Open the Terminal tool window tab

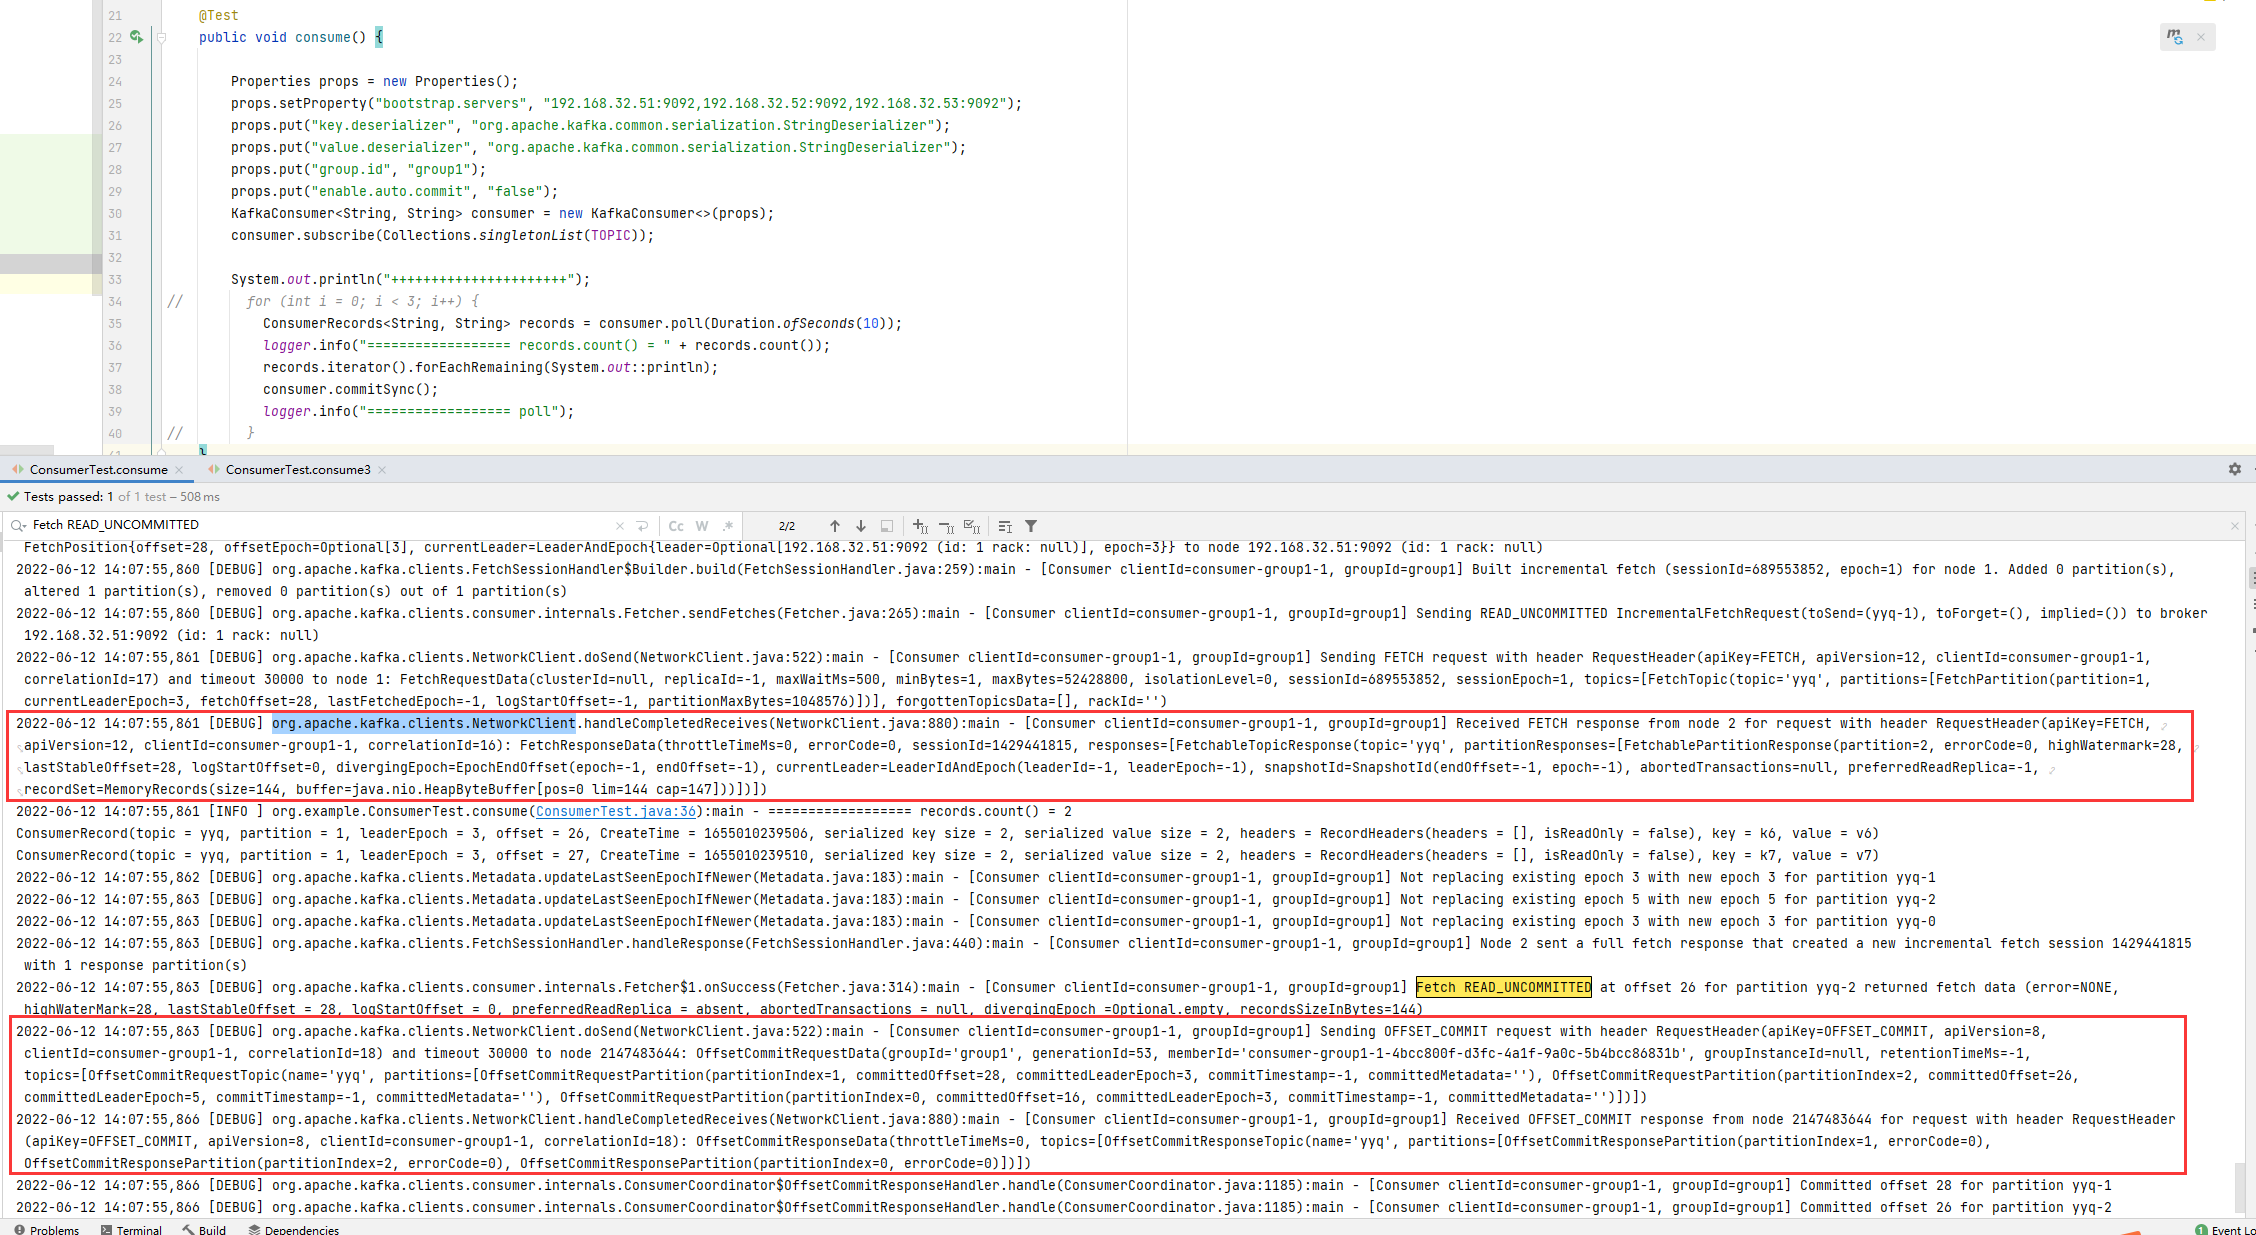coord(131,1229)
